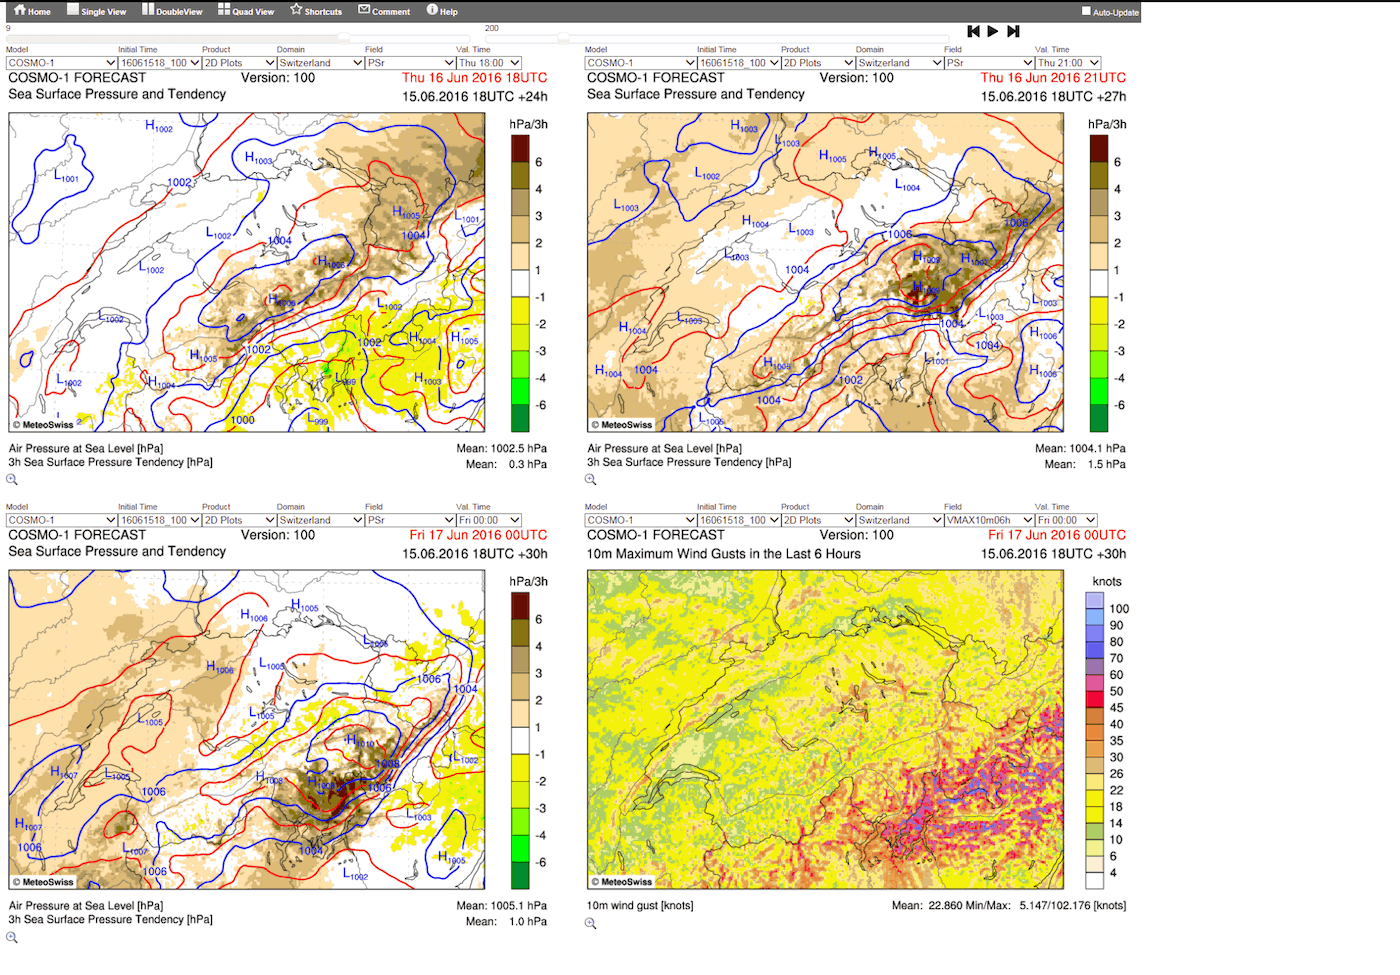Open Domain dropdown in top-left panel
This screenshot has width=1400, height=975.
[x=320, y=63]
